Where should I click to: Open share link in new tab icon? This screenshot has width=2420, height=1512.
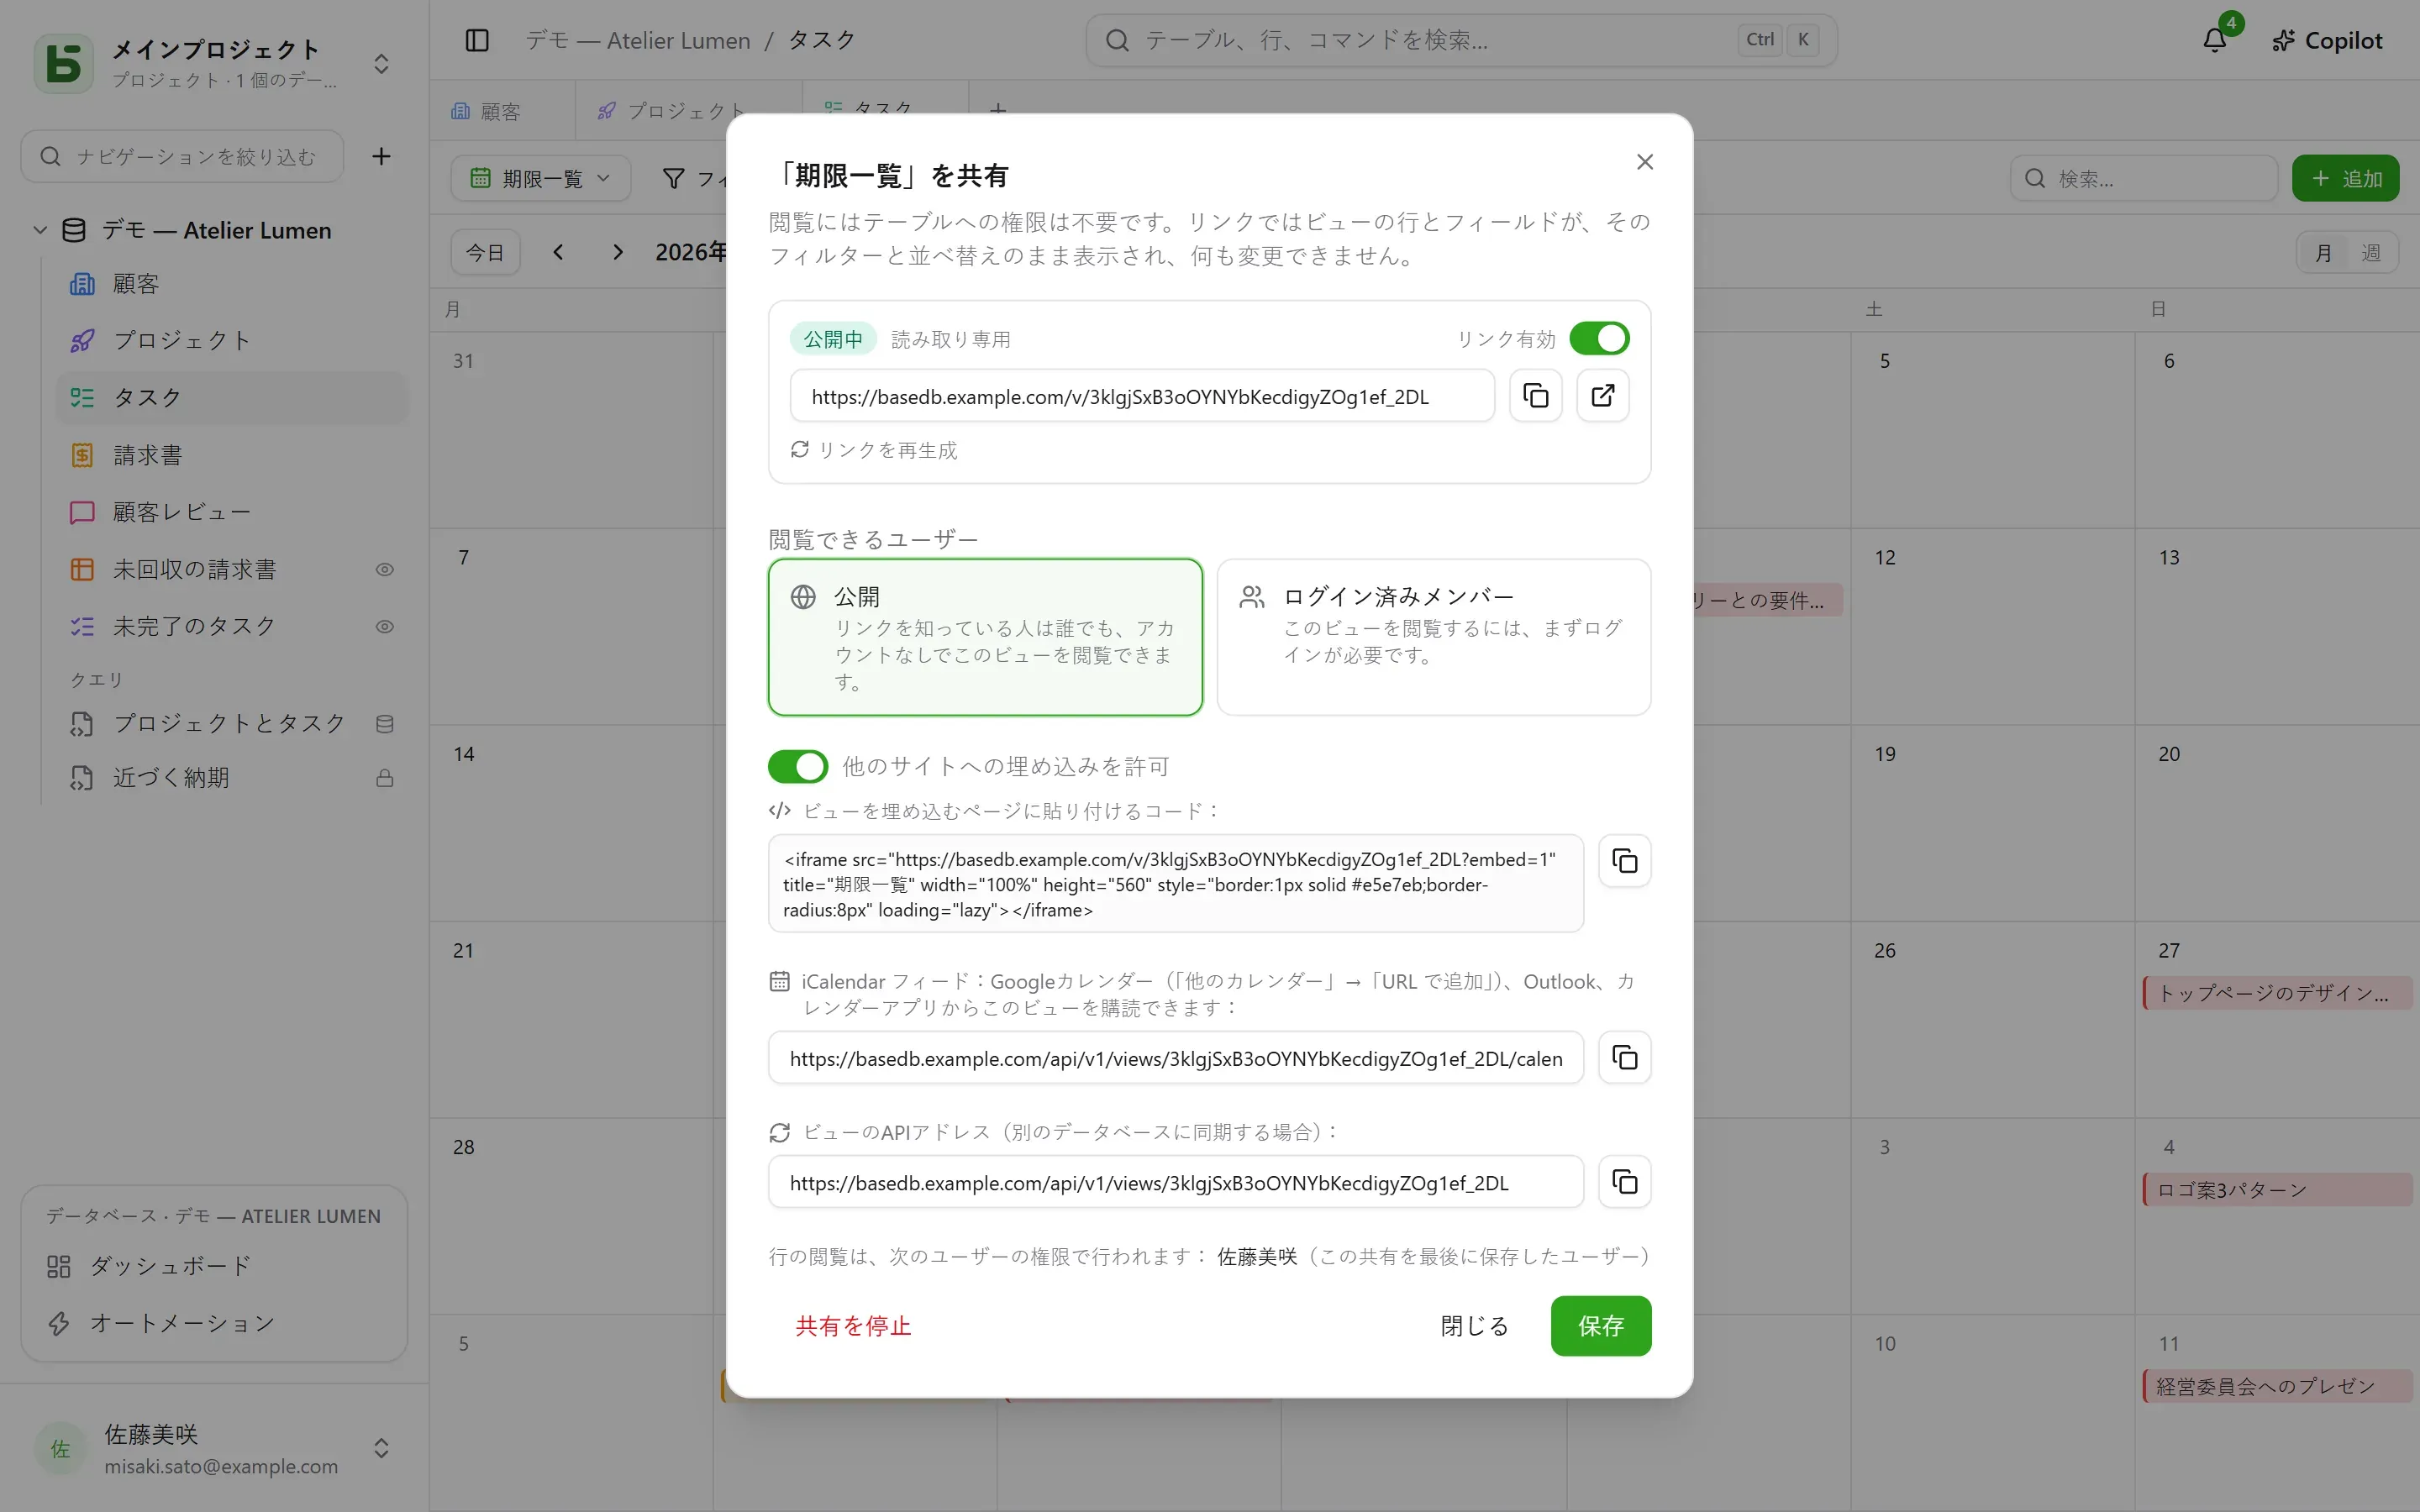(x=1602, y=396)
